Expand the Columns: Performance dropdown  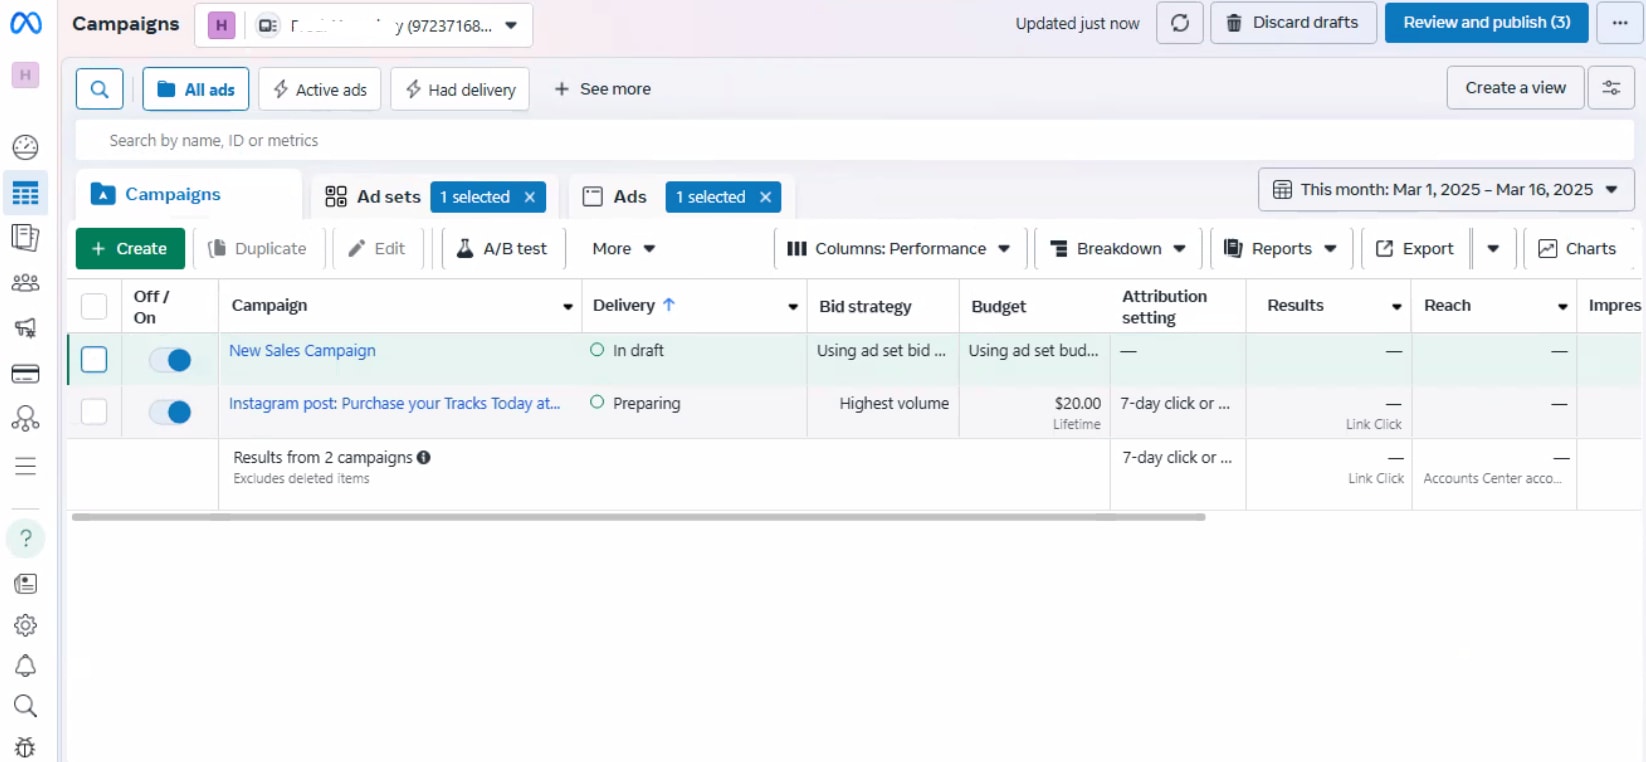point(898,249)
